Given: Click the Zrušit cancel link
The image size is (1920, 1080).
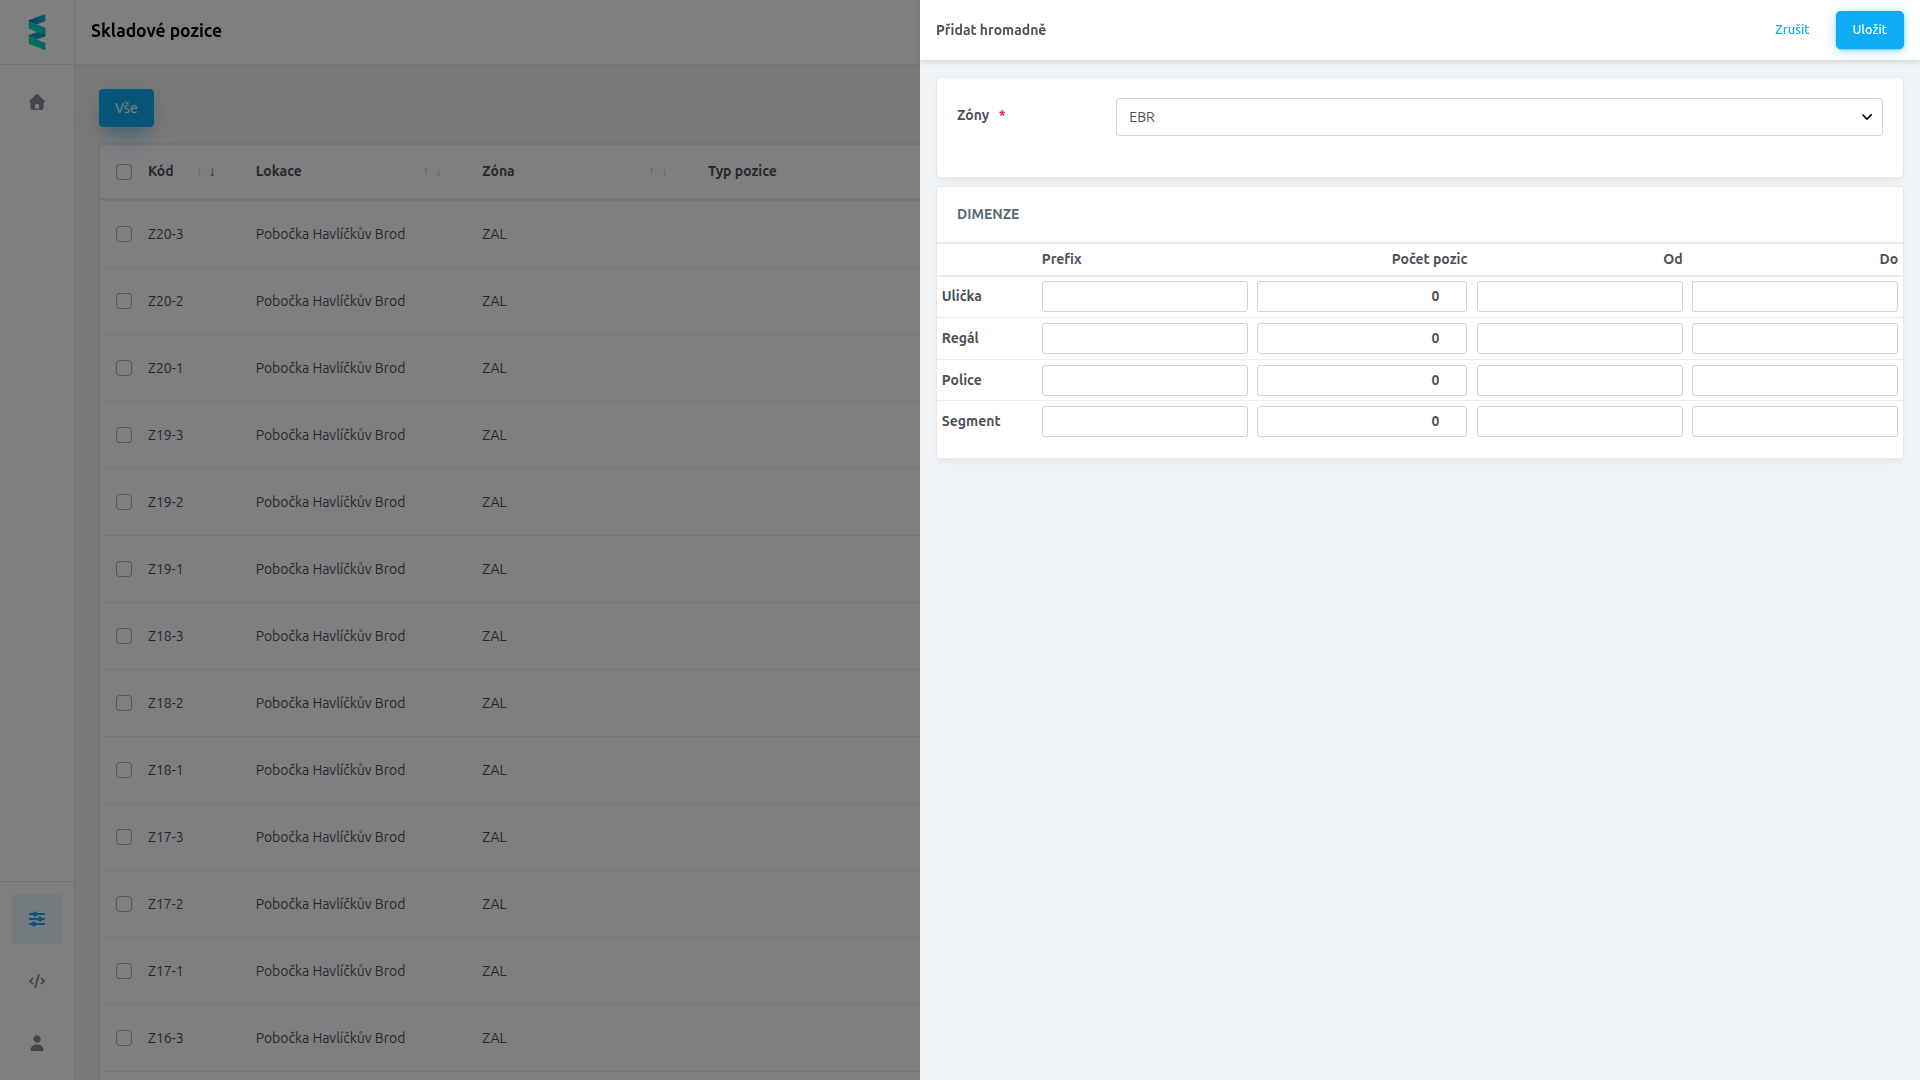Looking at the screenshot, I should 1792,30.
